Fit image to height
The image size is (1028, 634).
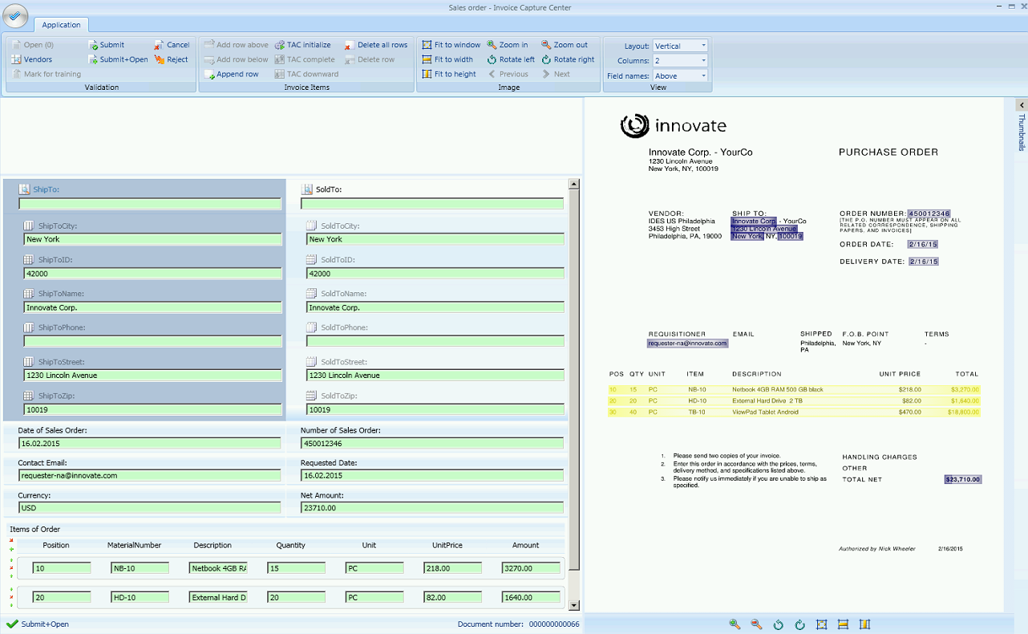pos(449,74)
